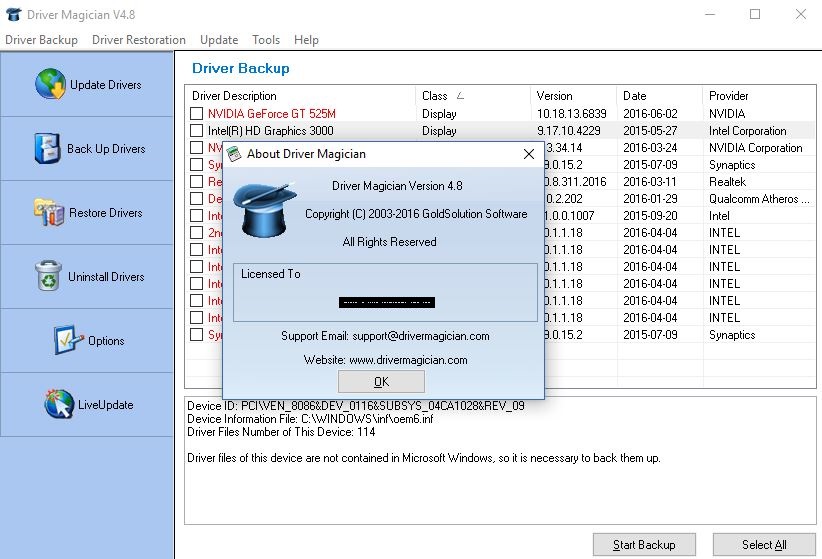The width and height of the screenshot is (822, 559).
Task: Open the Driver Restoration menu
Action: coord(138,40)
